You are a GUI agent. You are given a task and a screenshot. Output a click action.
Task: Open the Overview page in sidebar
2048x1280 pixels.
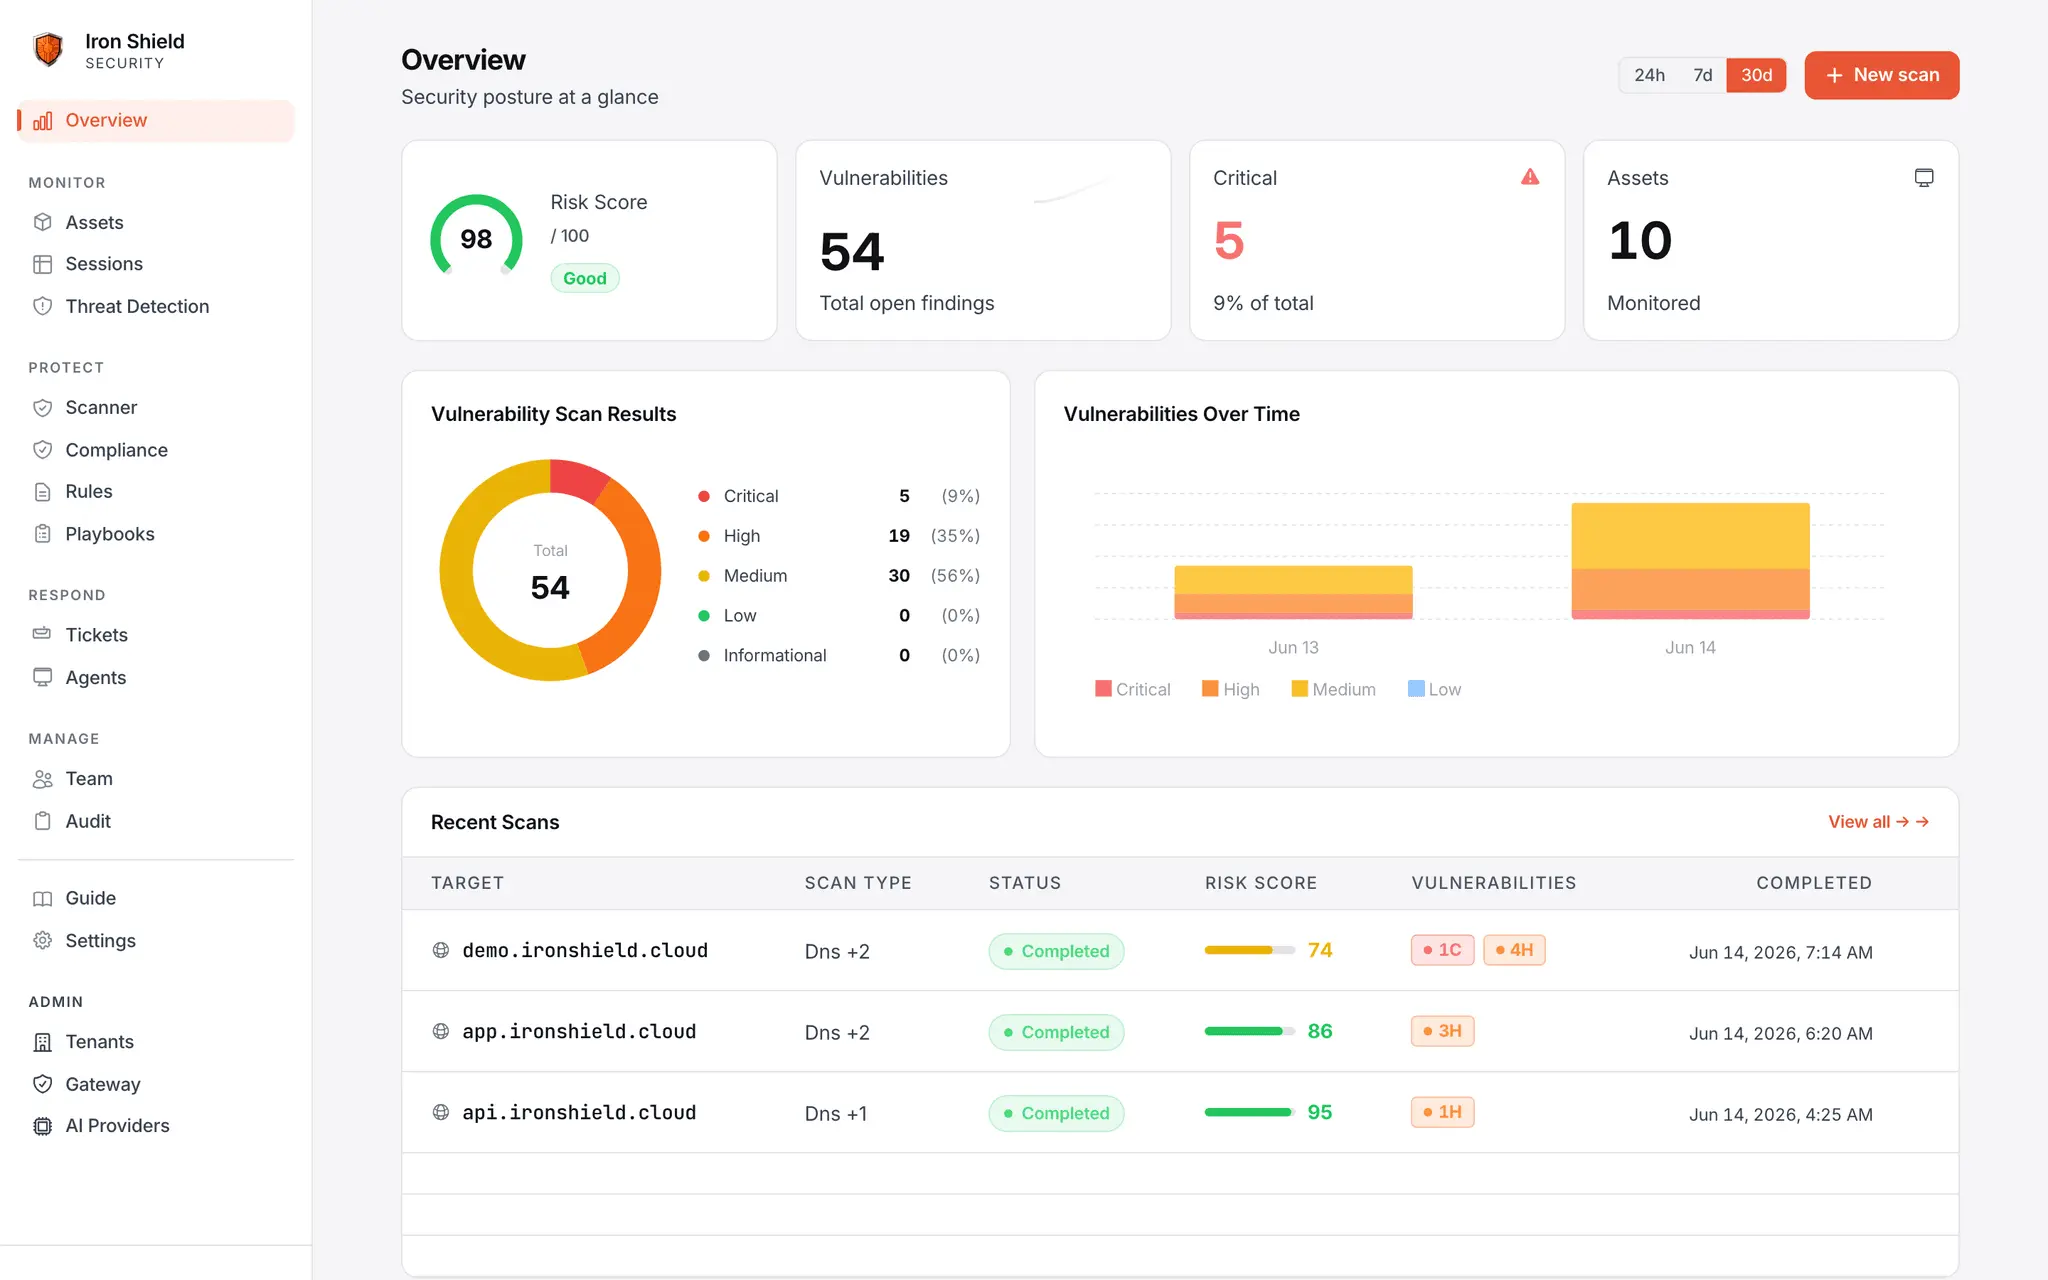[156, 121]
